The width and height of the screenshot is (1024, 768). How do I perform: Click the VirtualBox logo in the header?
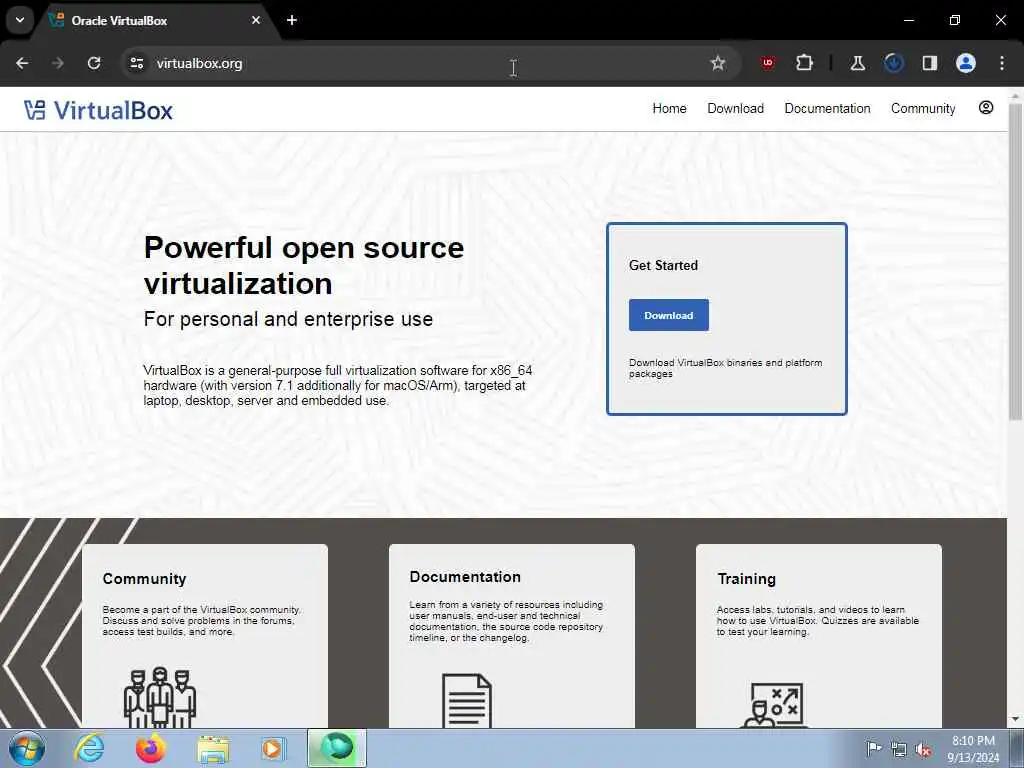pos(99,110)
